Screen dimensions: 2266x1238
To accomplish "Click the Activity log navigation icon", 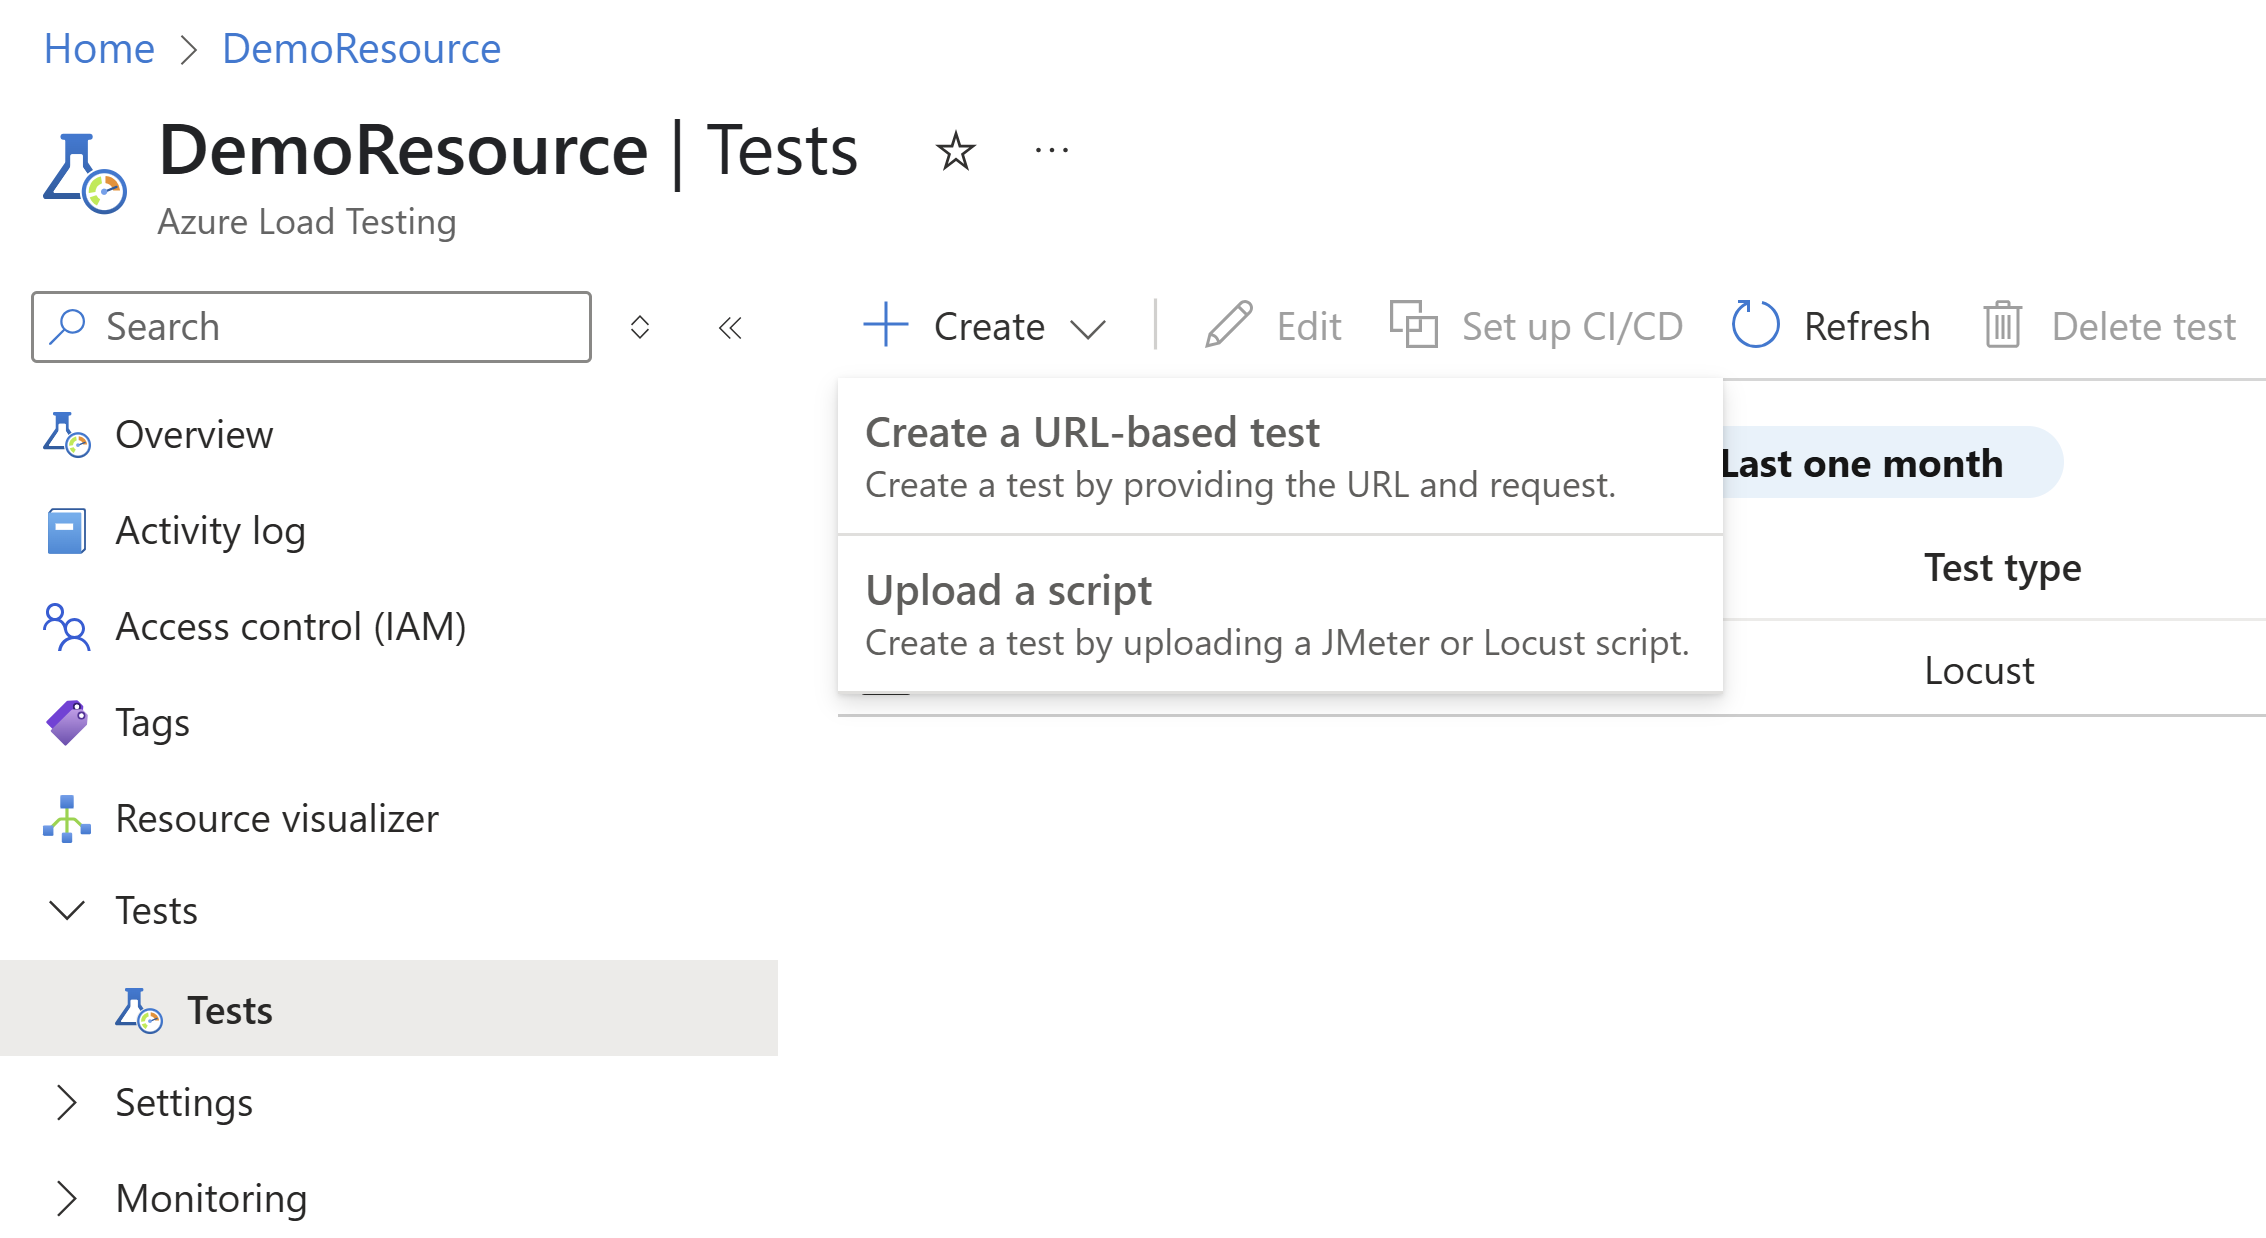I will (66, 529).
